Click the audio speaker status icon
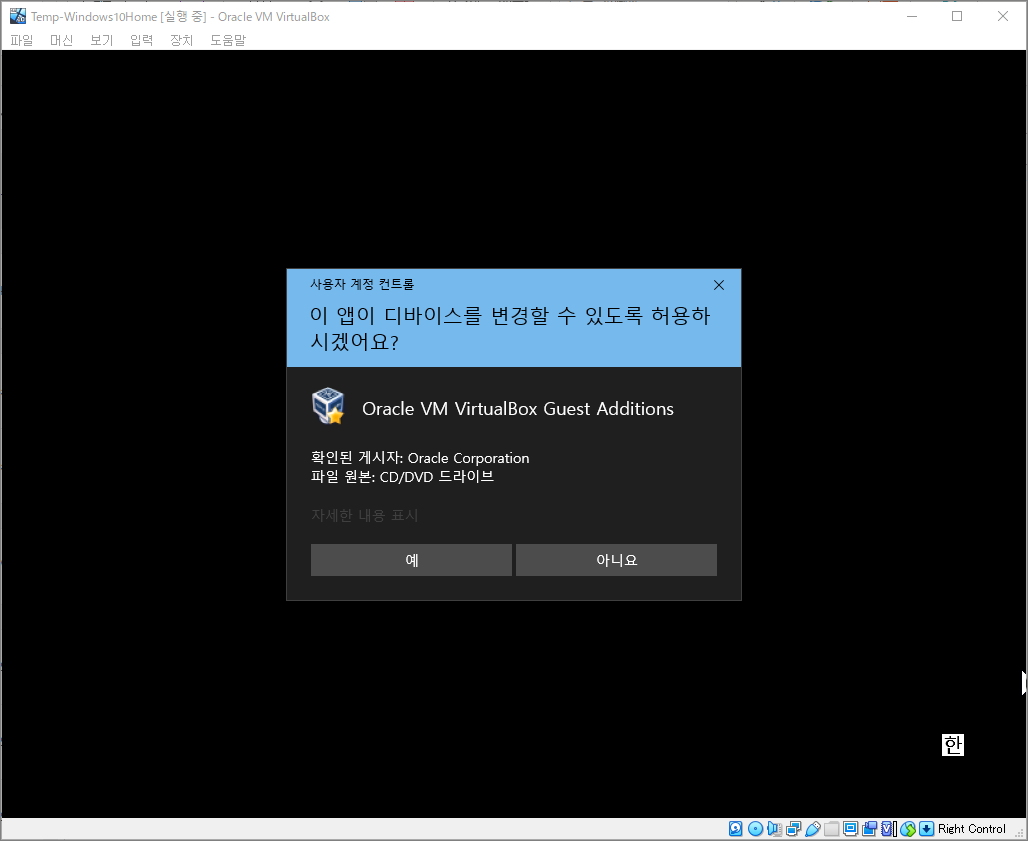 tap(774, 829)
